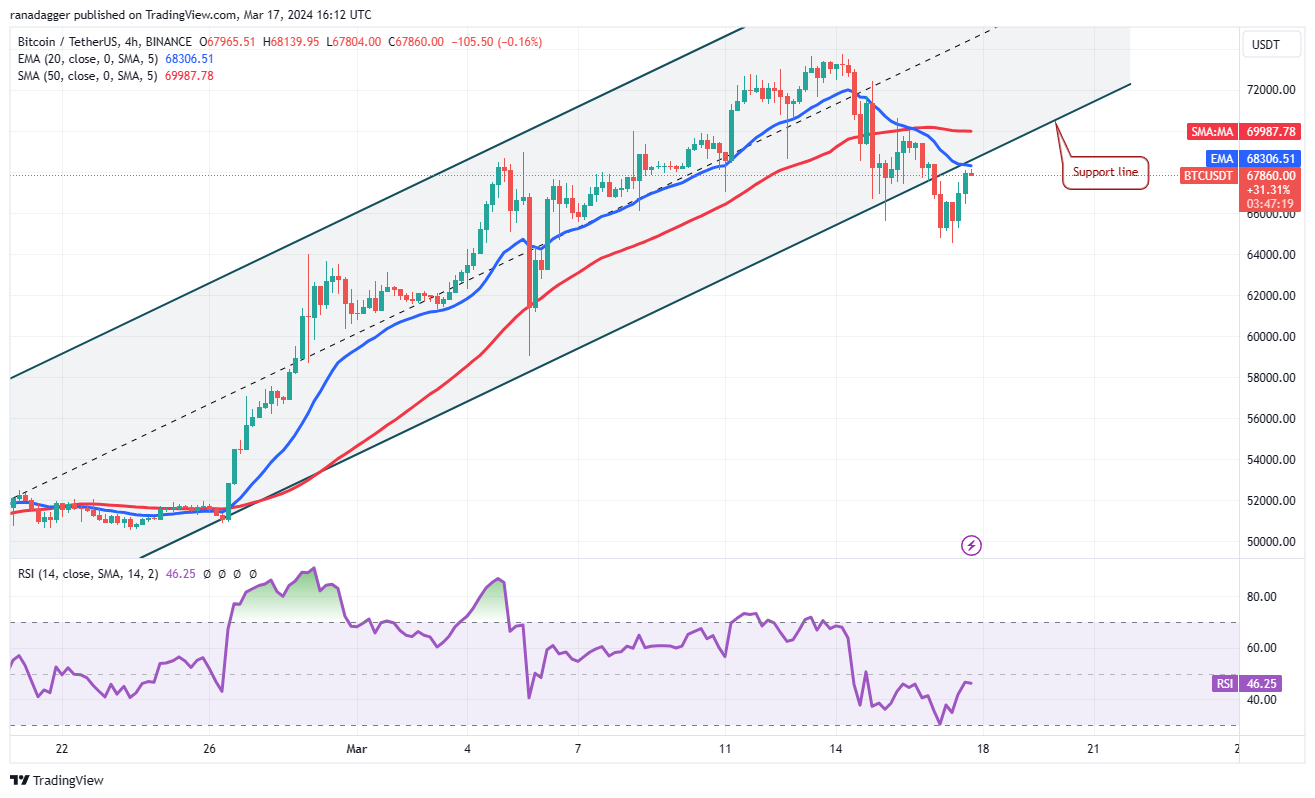Click the Mar date axis label
This screenshot has height=798, width=1315.
[356, 749]
